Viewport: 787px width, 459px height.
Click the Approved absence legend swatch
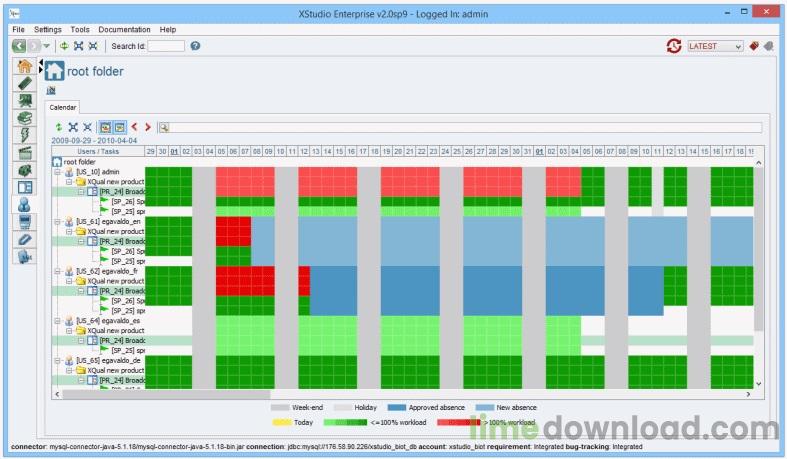pyautogui.click(x=397, y=408)
